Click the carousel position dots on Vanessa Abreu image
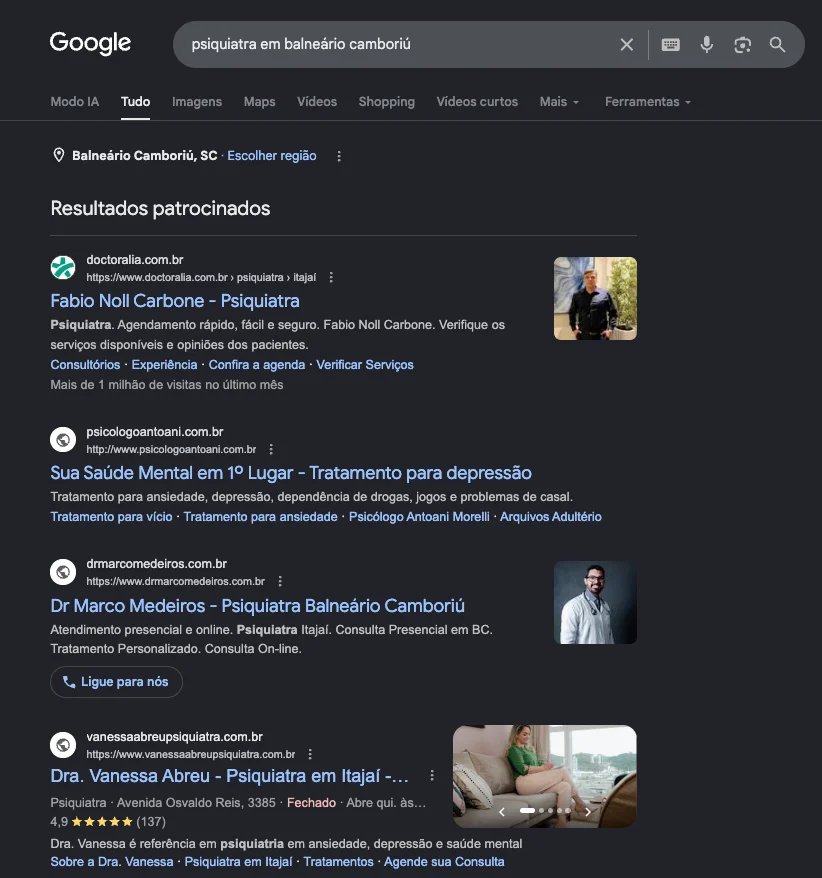 pos(545,810)
